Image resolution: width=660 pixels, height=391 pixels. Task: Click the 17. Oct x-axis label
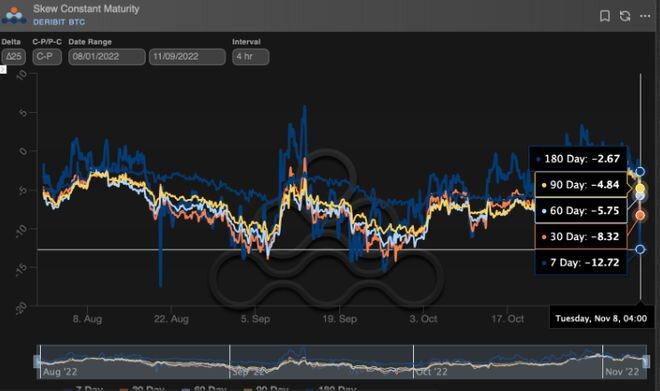pyautogui.click(x=508, y=319)
